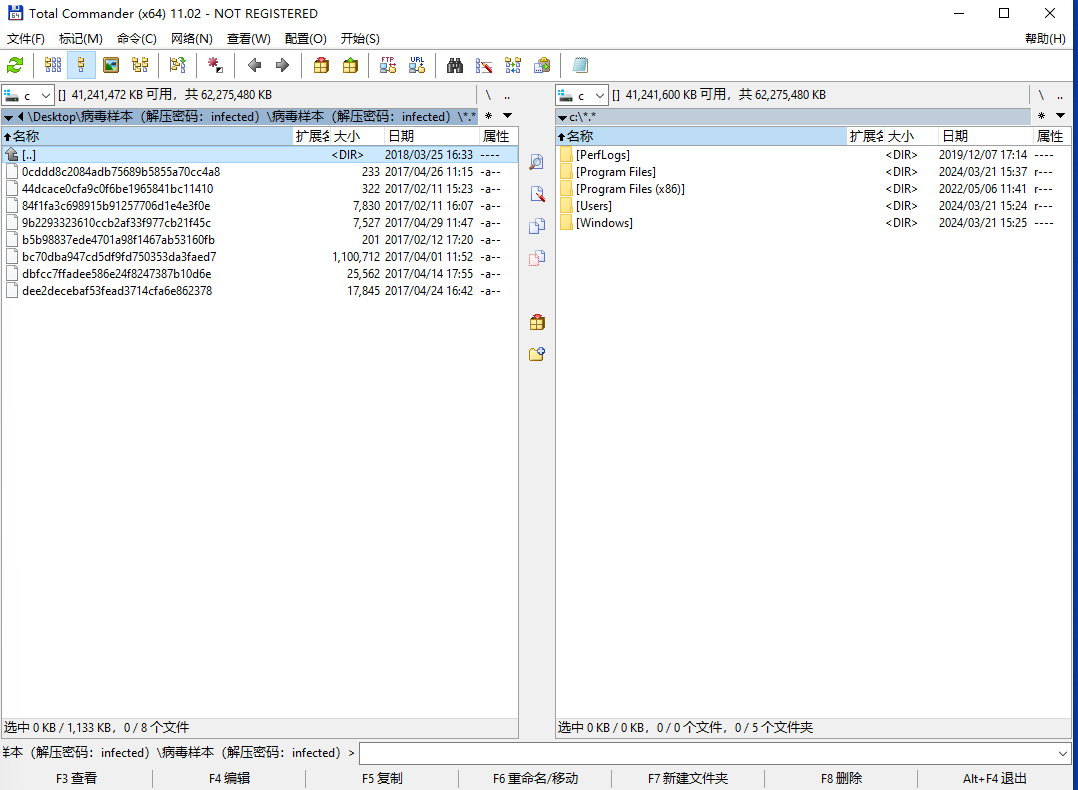Select the [..] parent directory row
The width and height of the screenshot is (1078, 790).
260,155
